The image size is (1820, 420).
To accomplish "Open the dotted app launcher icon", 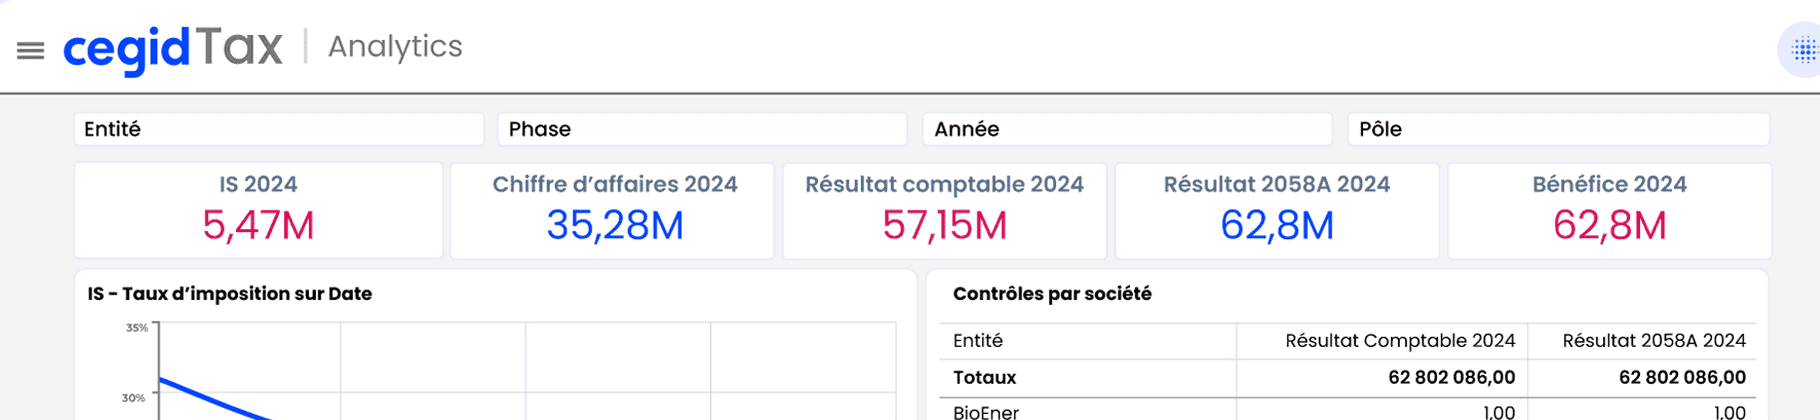I will tap(1803, 50).
